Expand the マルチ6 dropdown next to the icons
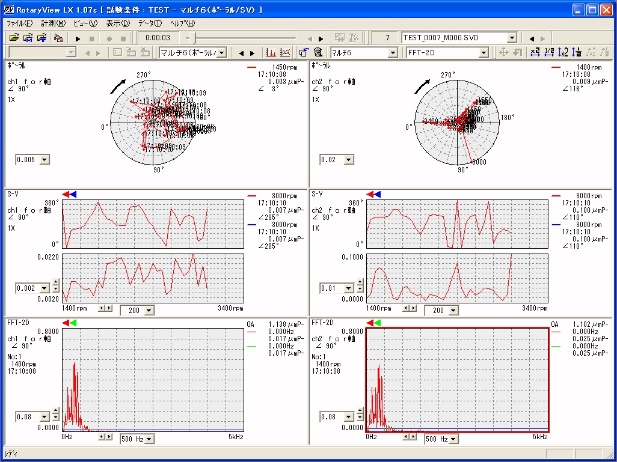The image size is (617, 462). click(392, 52)
